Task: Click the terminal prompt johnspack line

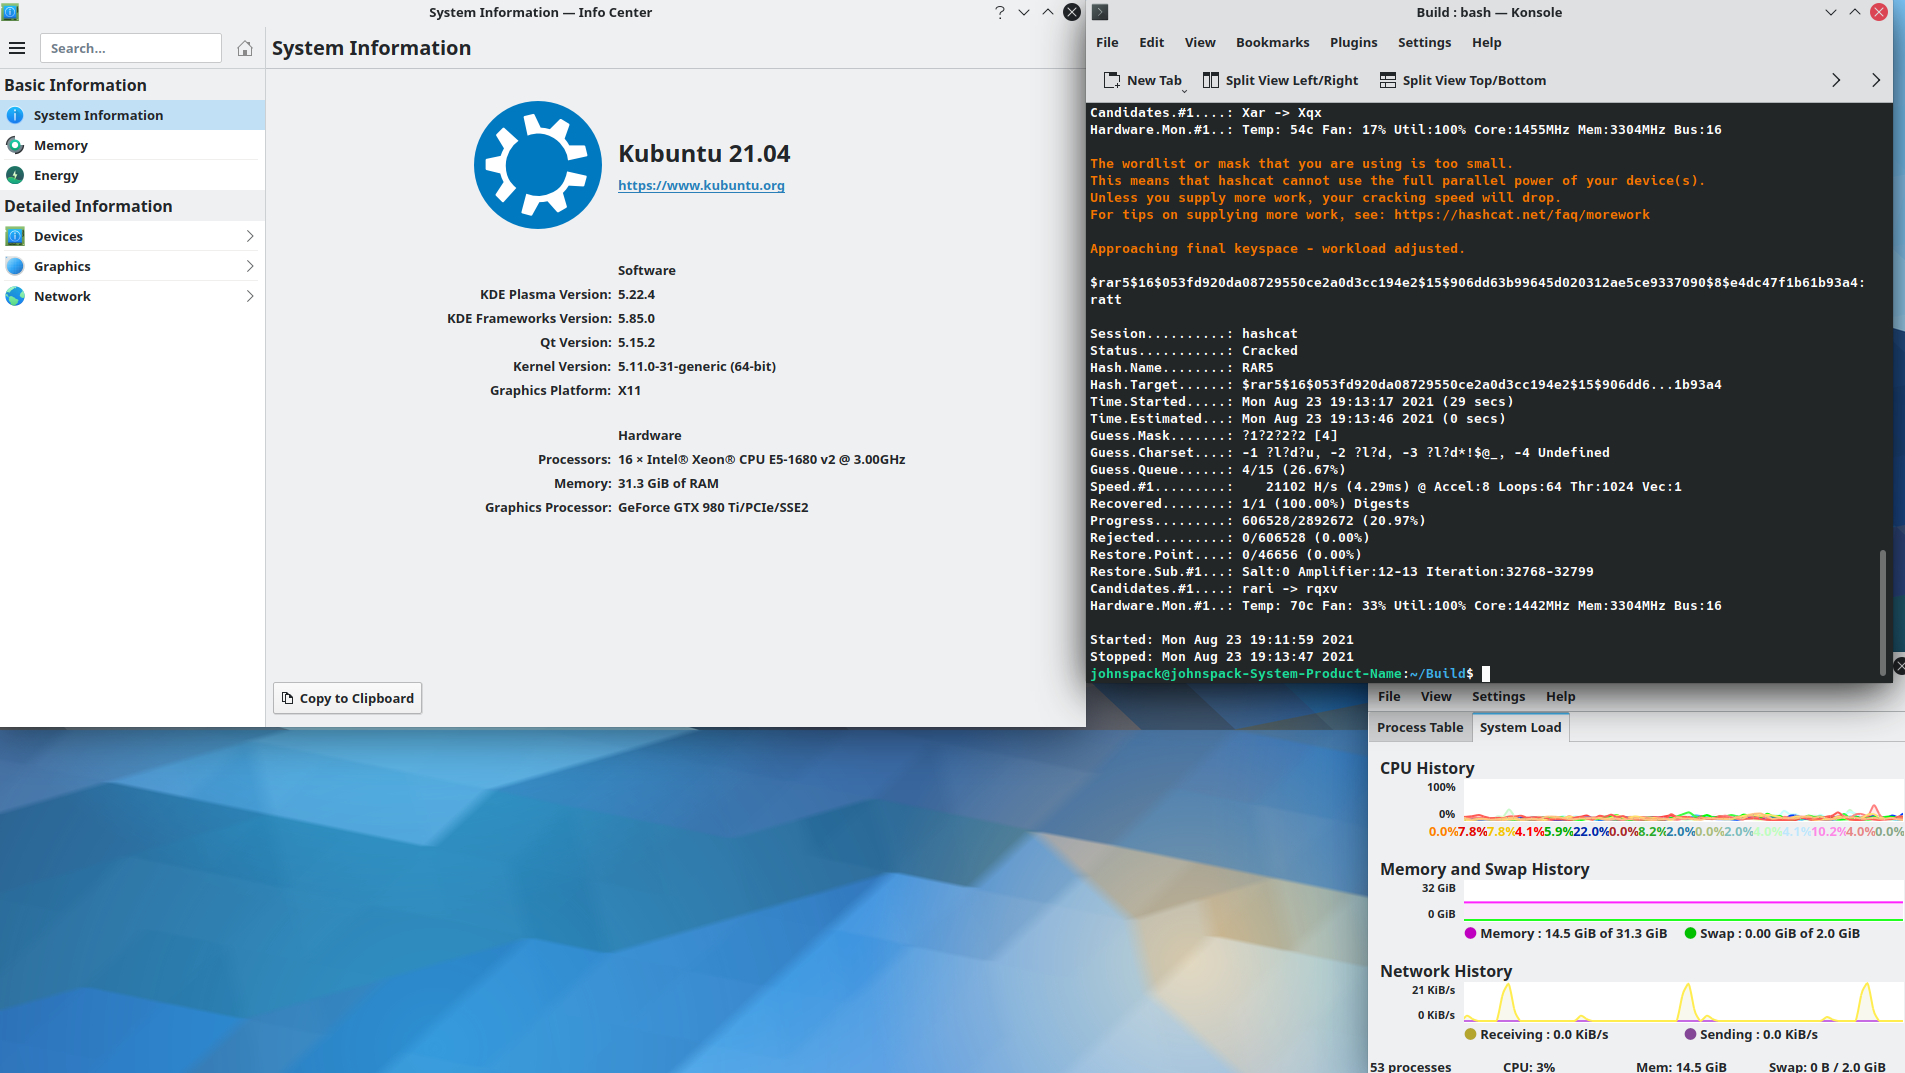Action: (1282, 673)
